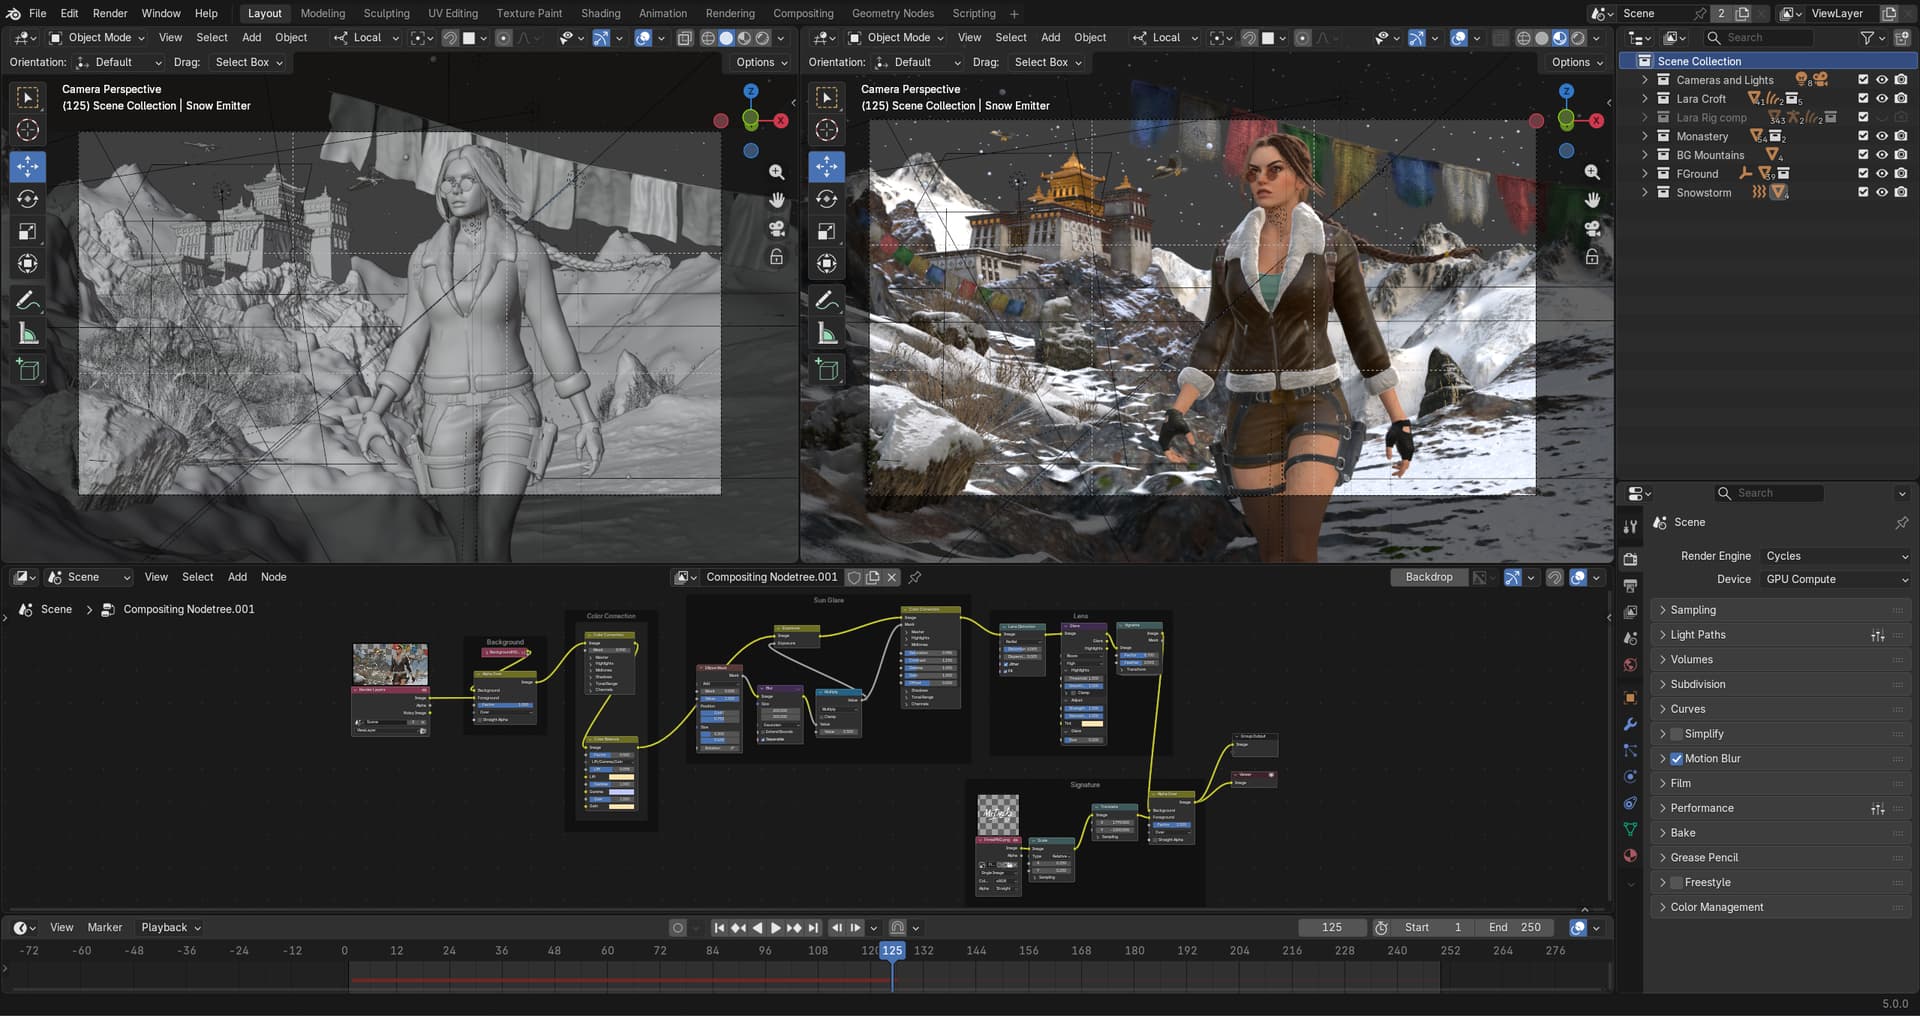
Task: Activate the Annotate tool in right viewport
Action: click(826, 300)
